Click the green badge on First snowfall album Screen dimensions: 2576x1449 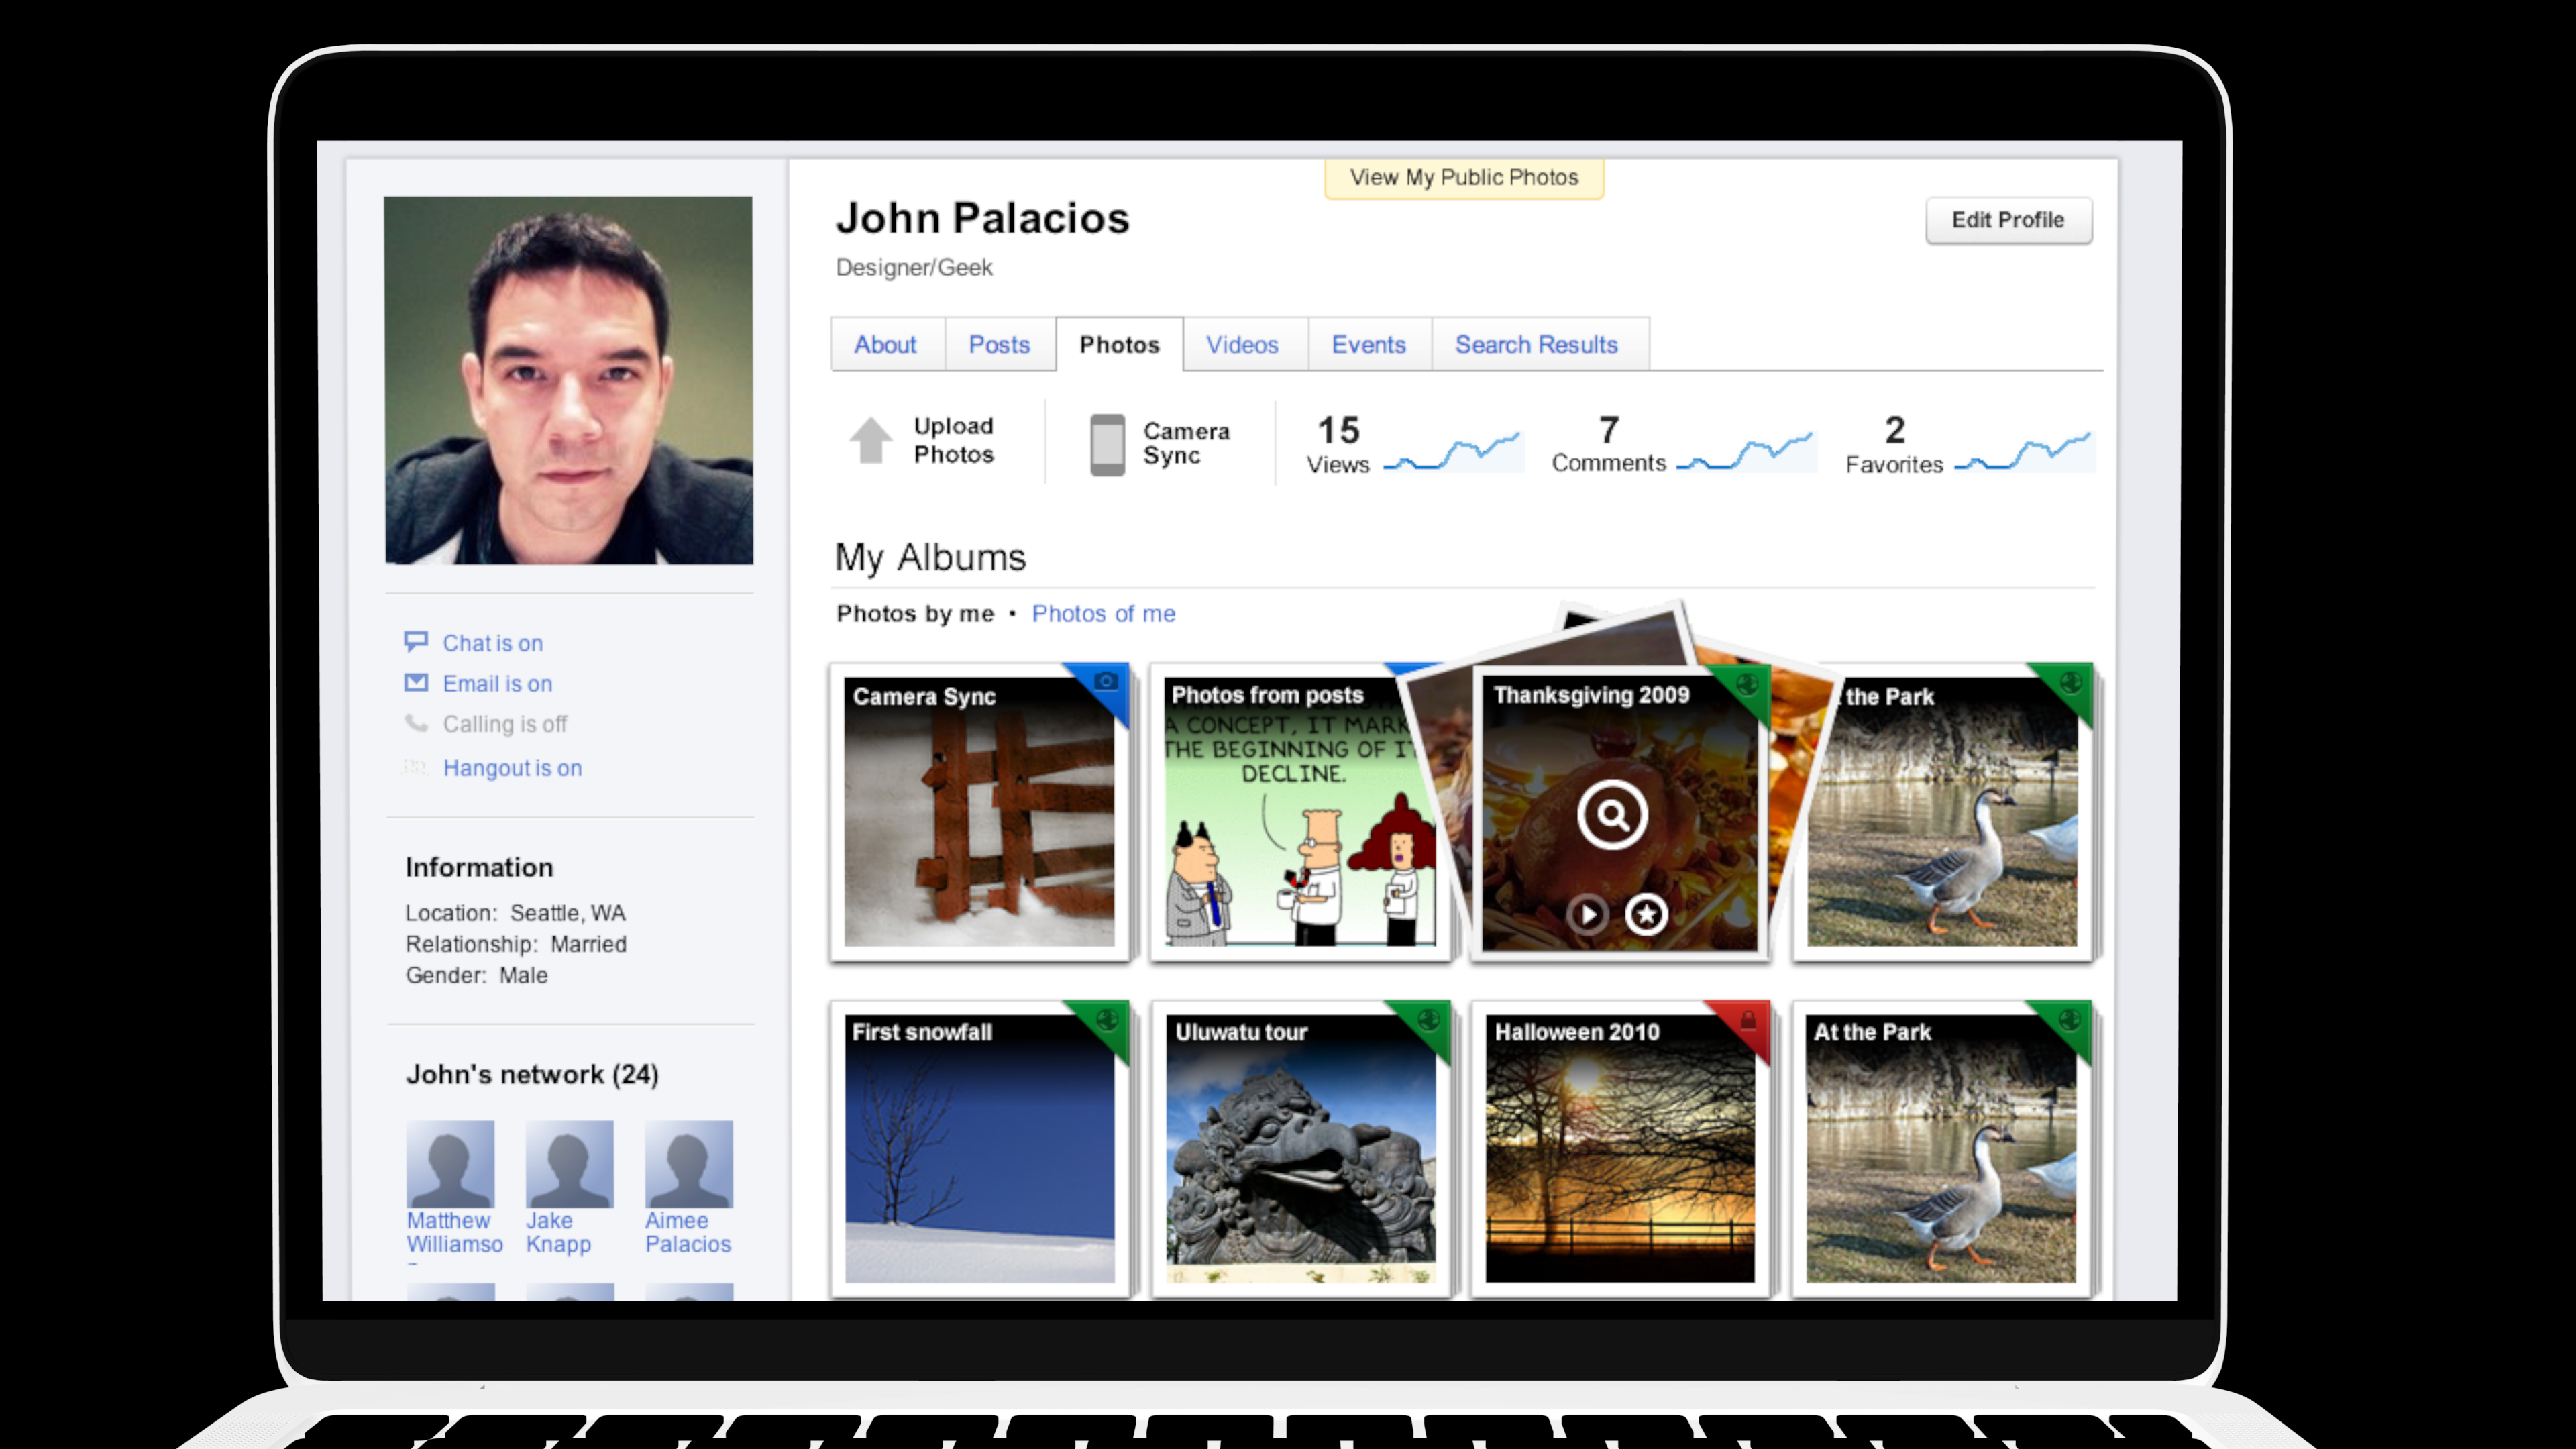pyautogui.click(x=1106, y=1021)
